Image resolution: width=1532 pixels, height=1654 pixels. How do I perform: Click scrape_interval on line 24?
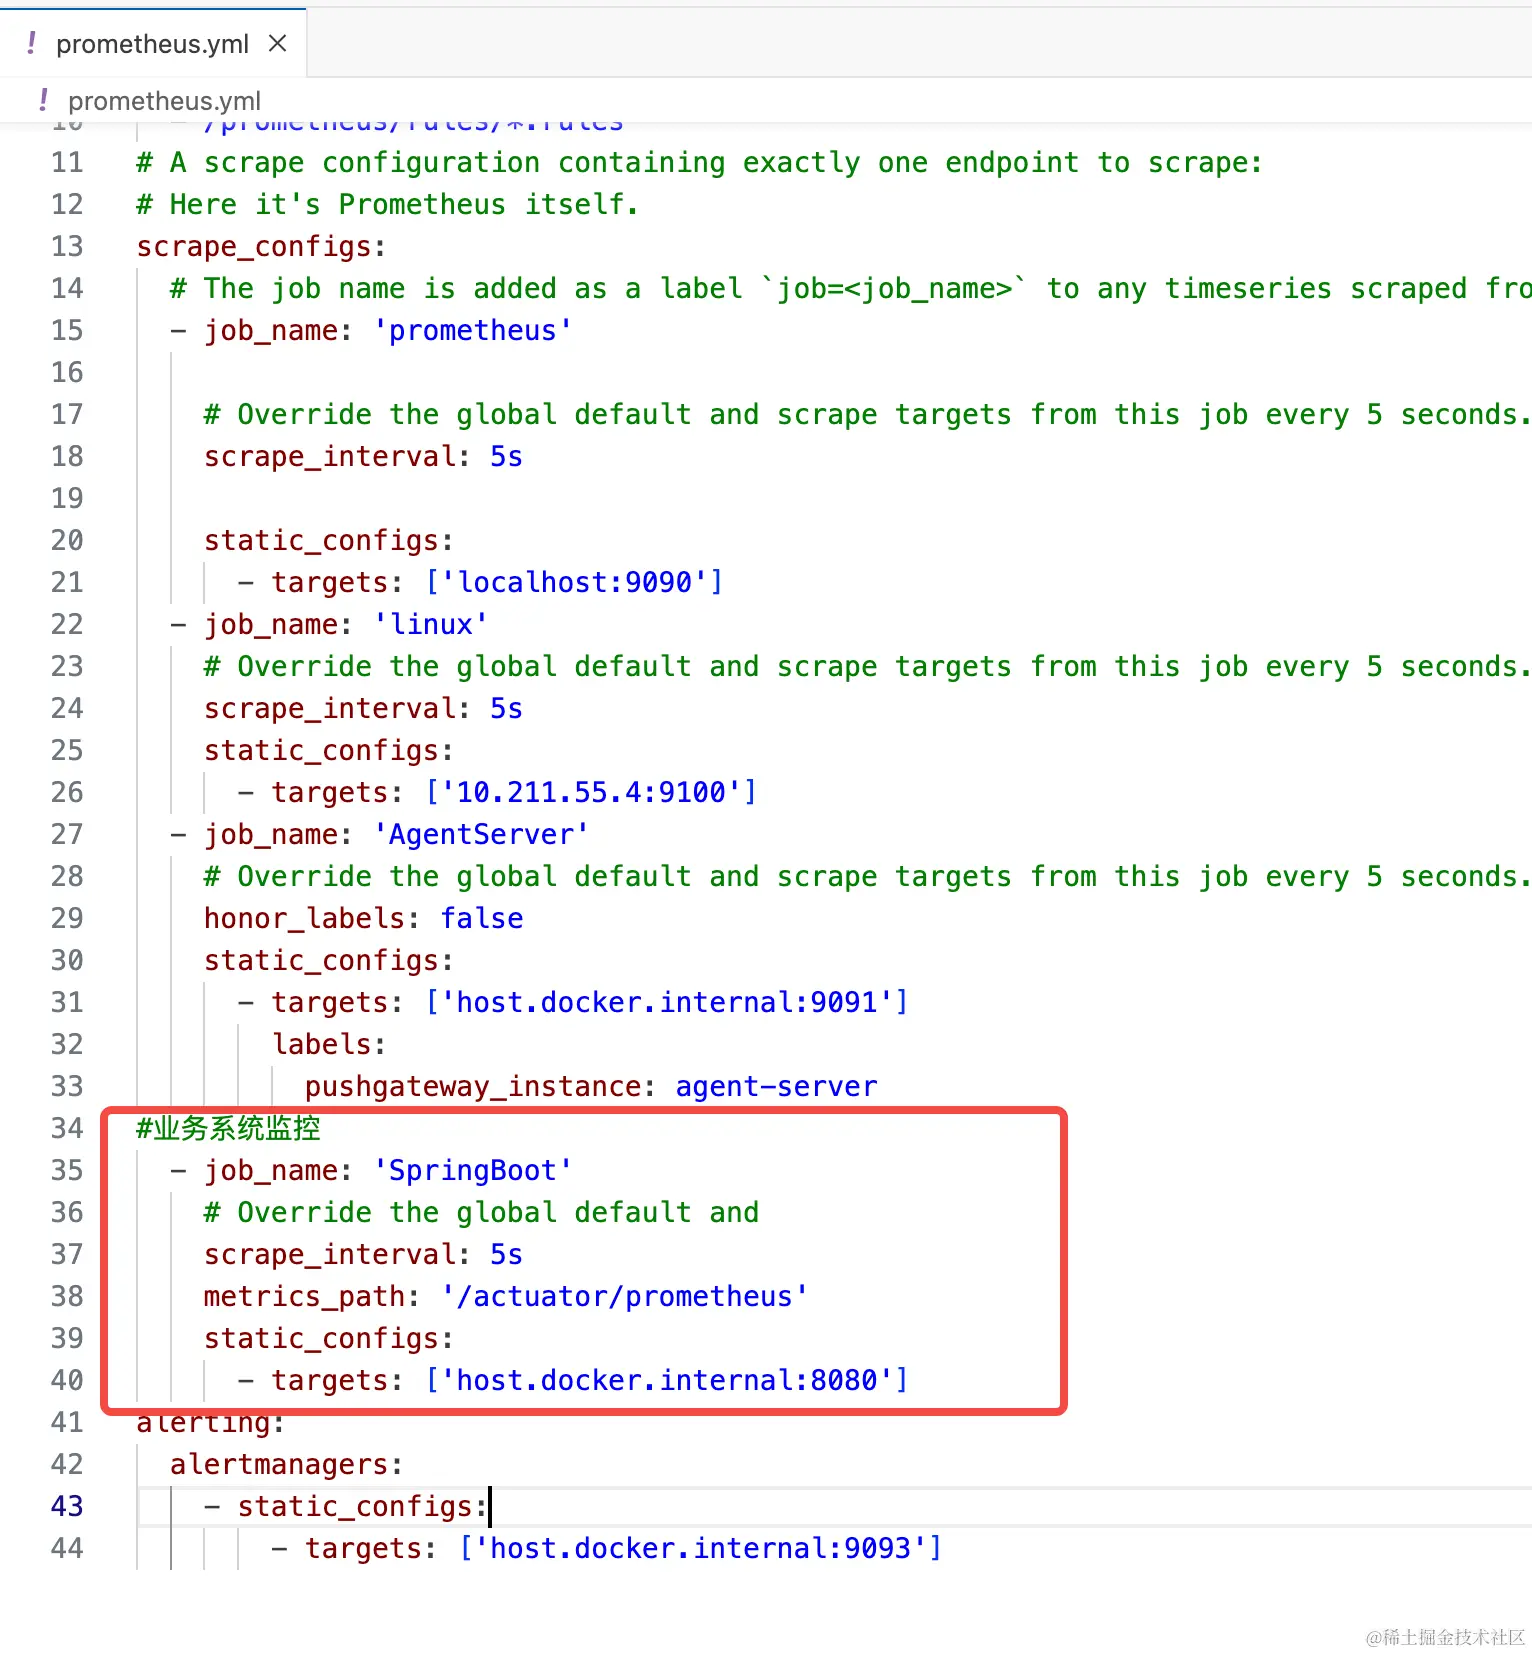(330, 708)
